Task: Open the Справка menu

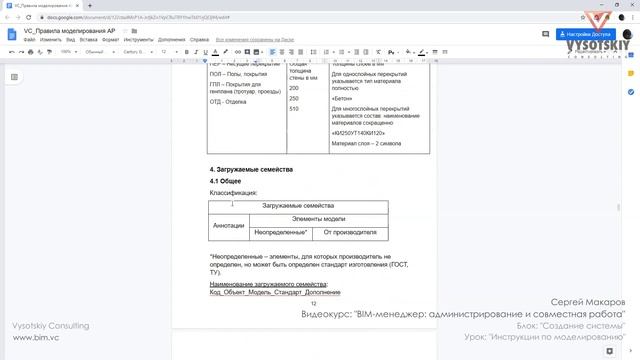Action: tap(200, 40)
